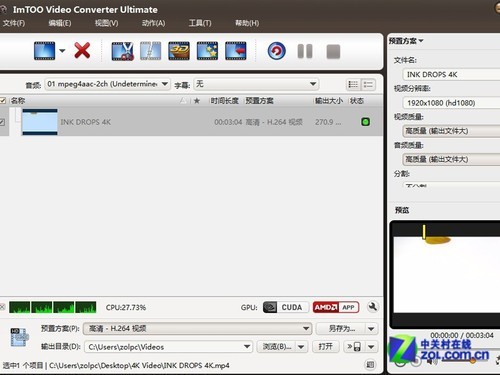Toggle AMD APP acceleration

[336, 307]
